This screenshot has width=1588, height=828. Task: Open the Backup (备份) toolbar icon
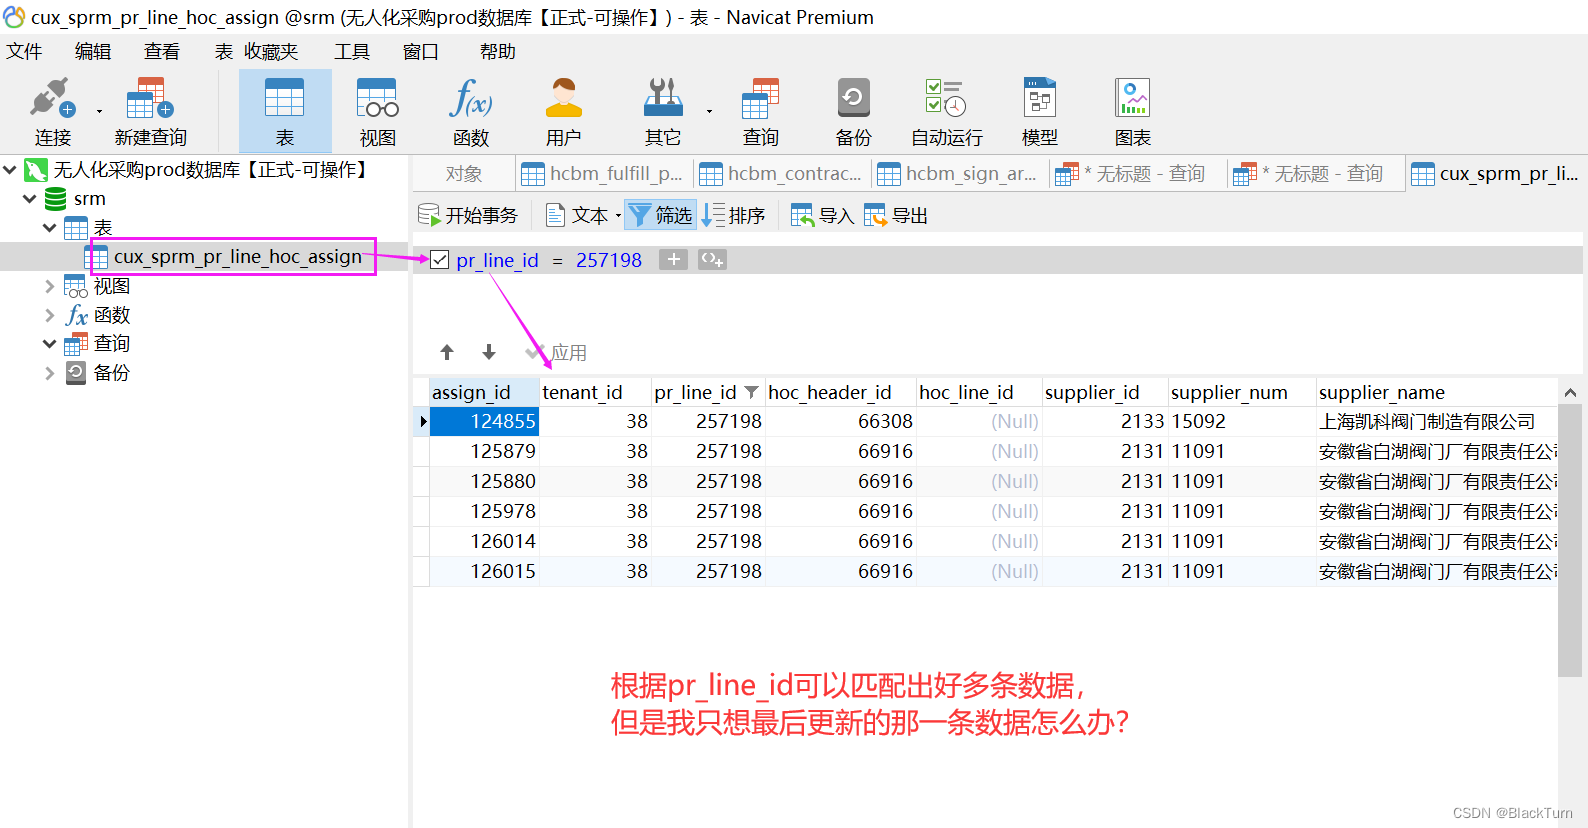853,98
